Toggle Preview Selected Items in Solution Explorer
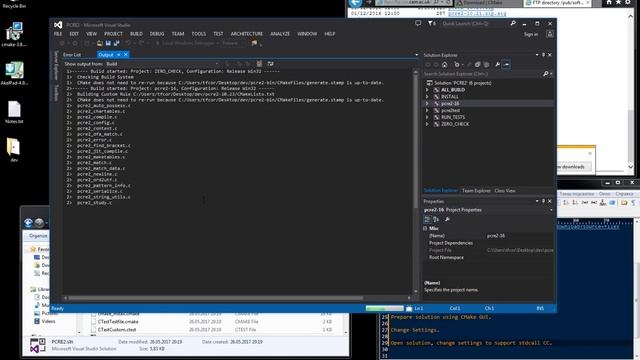Image resolution: width=640 pixels, height=360 pixels. (x=506, y=64)
